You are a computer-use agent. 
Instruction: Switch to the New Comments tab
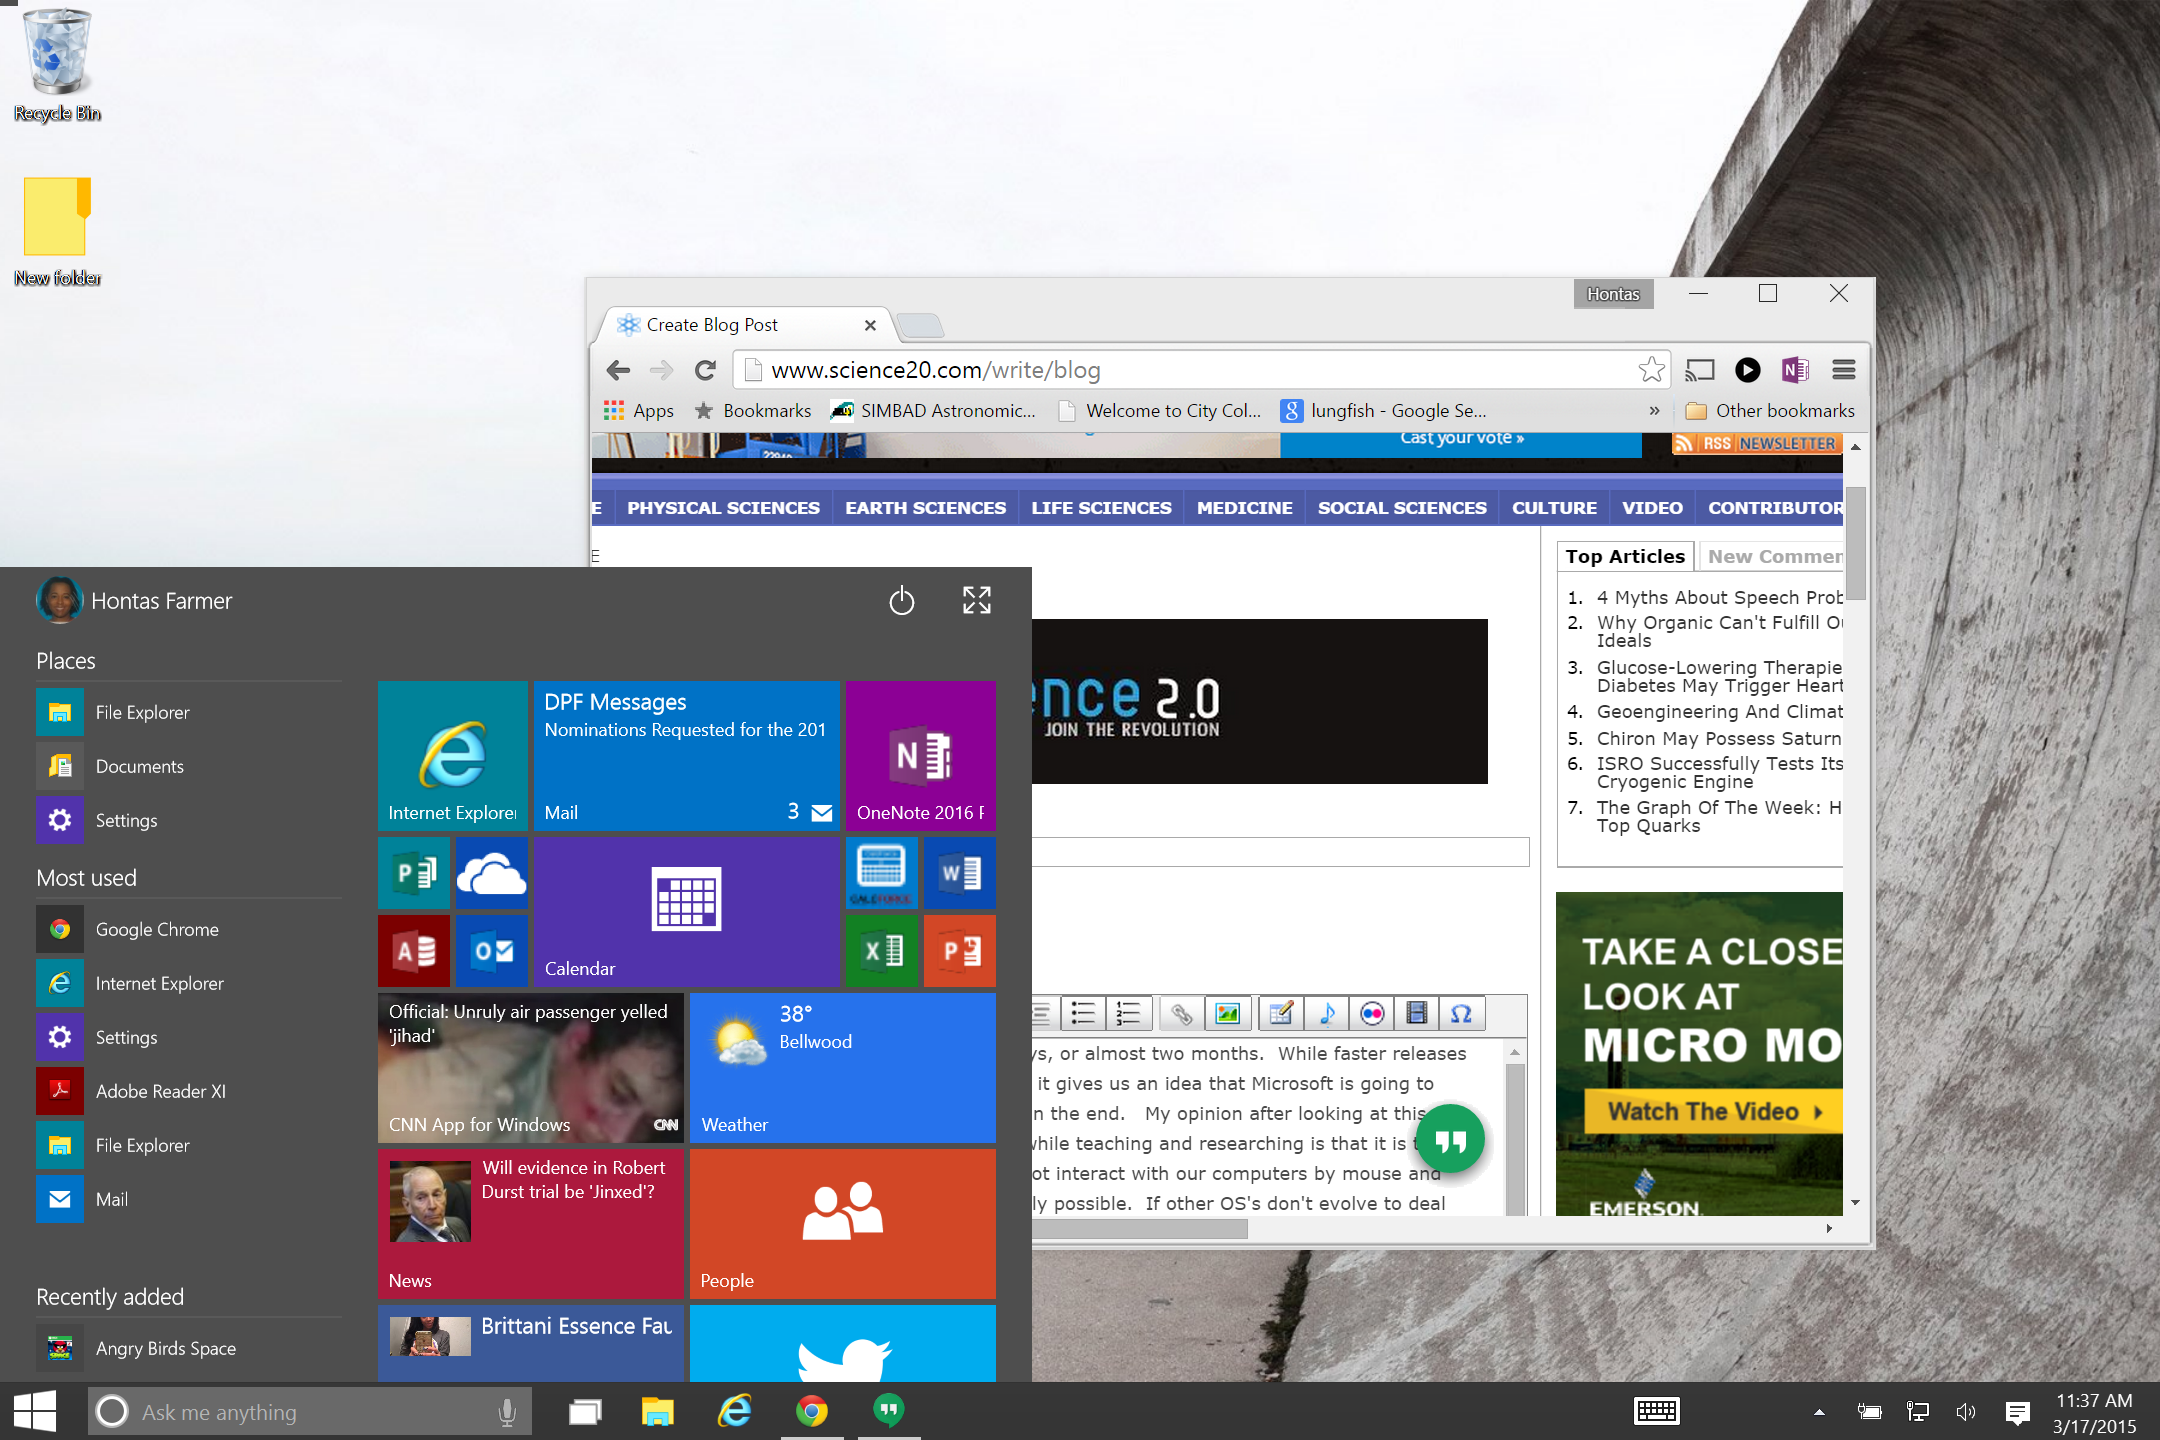point(1773,557)
